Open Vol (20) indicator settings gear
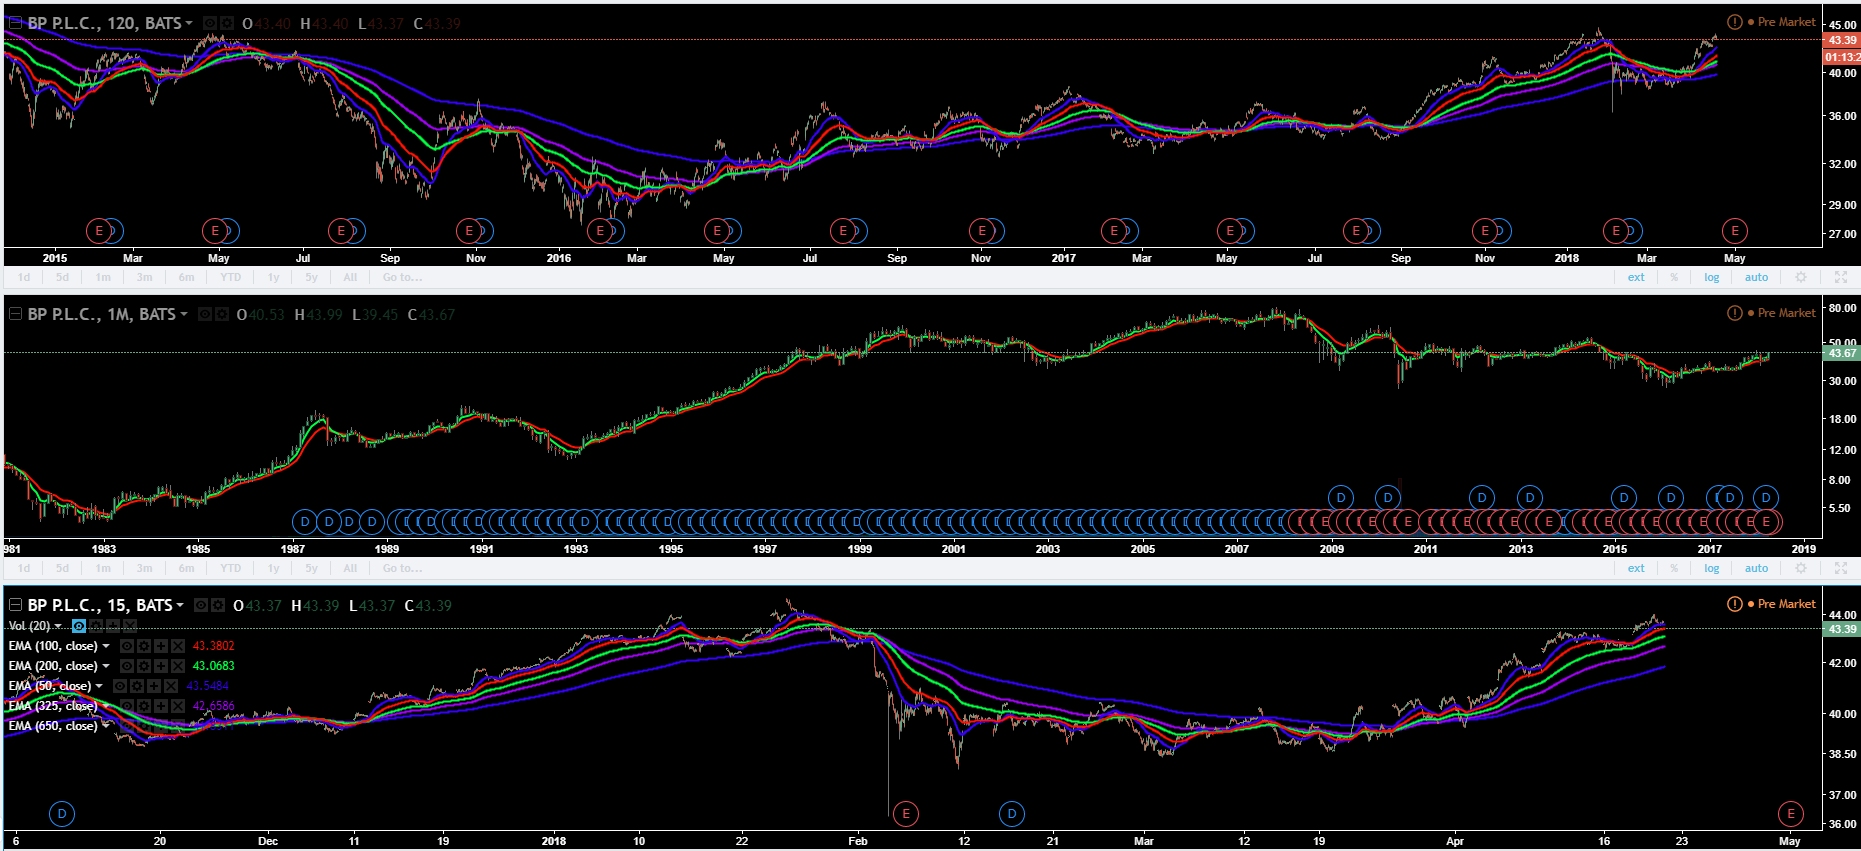 pos(96,626)
